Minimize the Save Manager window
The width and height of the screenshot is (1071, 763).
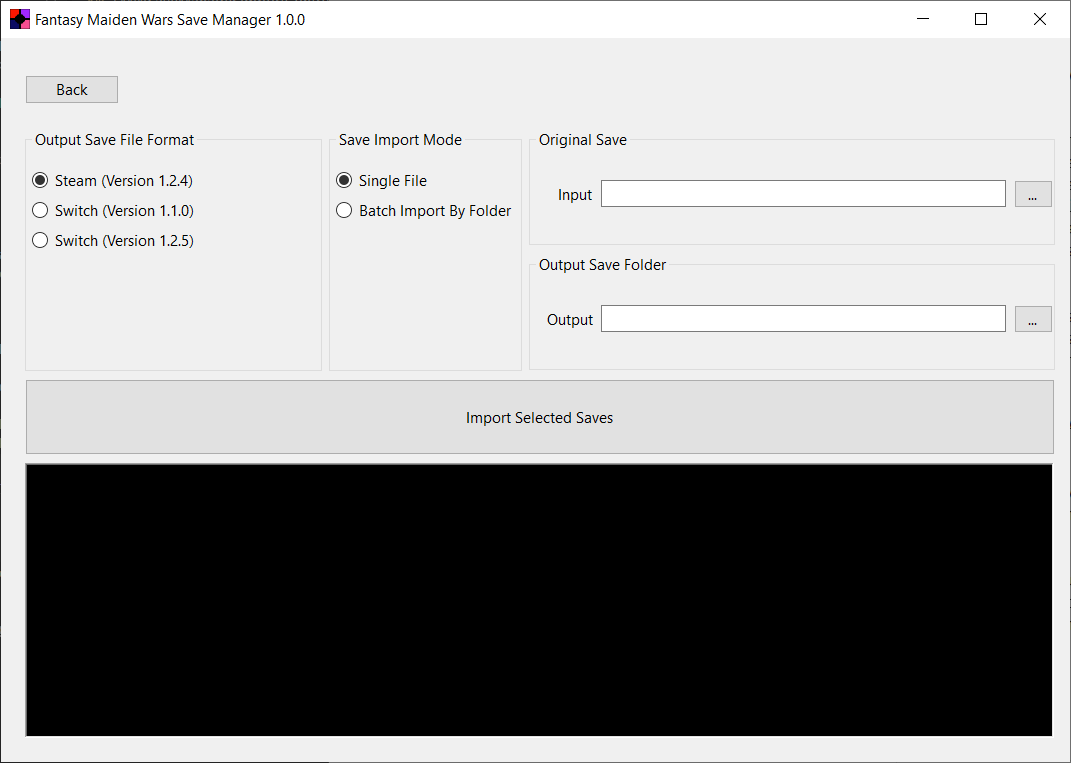pos(923,19)
